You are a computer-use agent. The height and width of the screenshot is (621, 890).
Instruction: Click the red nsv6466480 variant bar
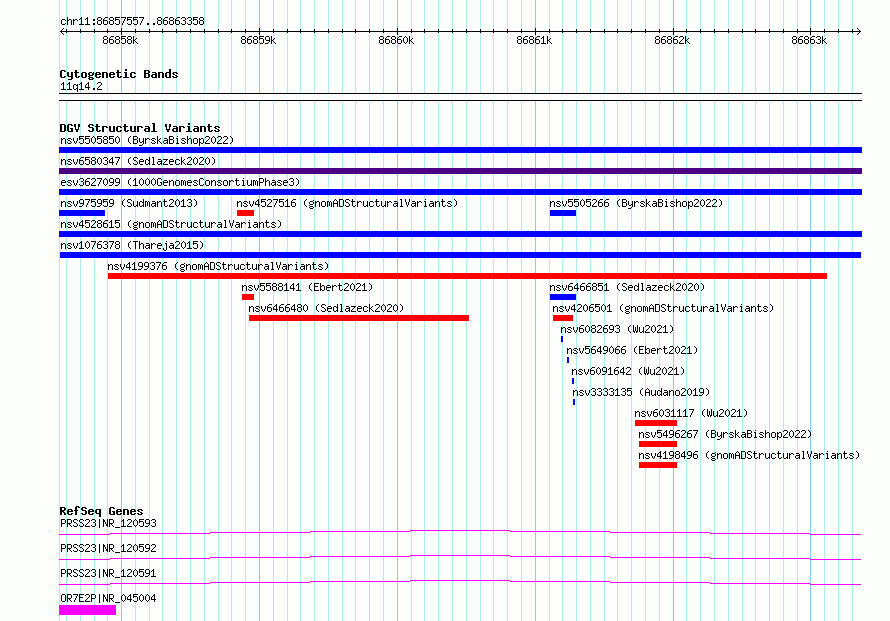pos(359,318)
